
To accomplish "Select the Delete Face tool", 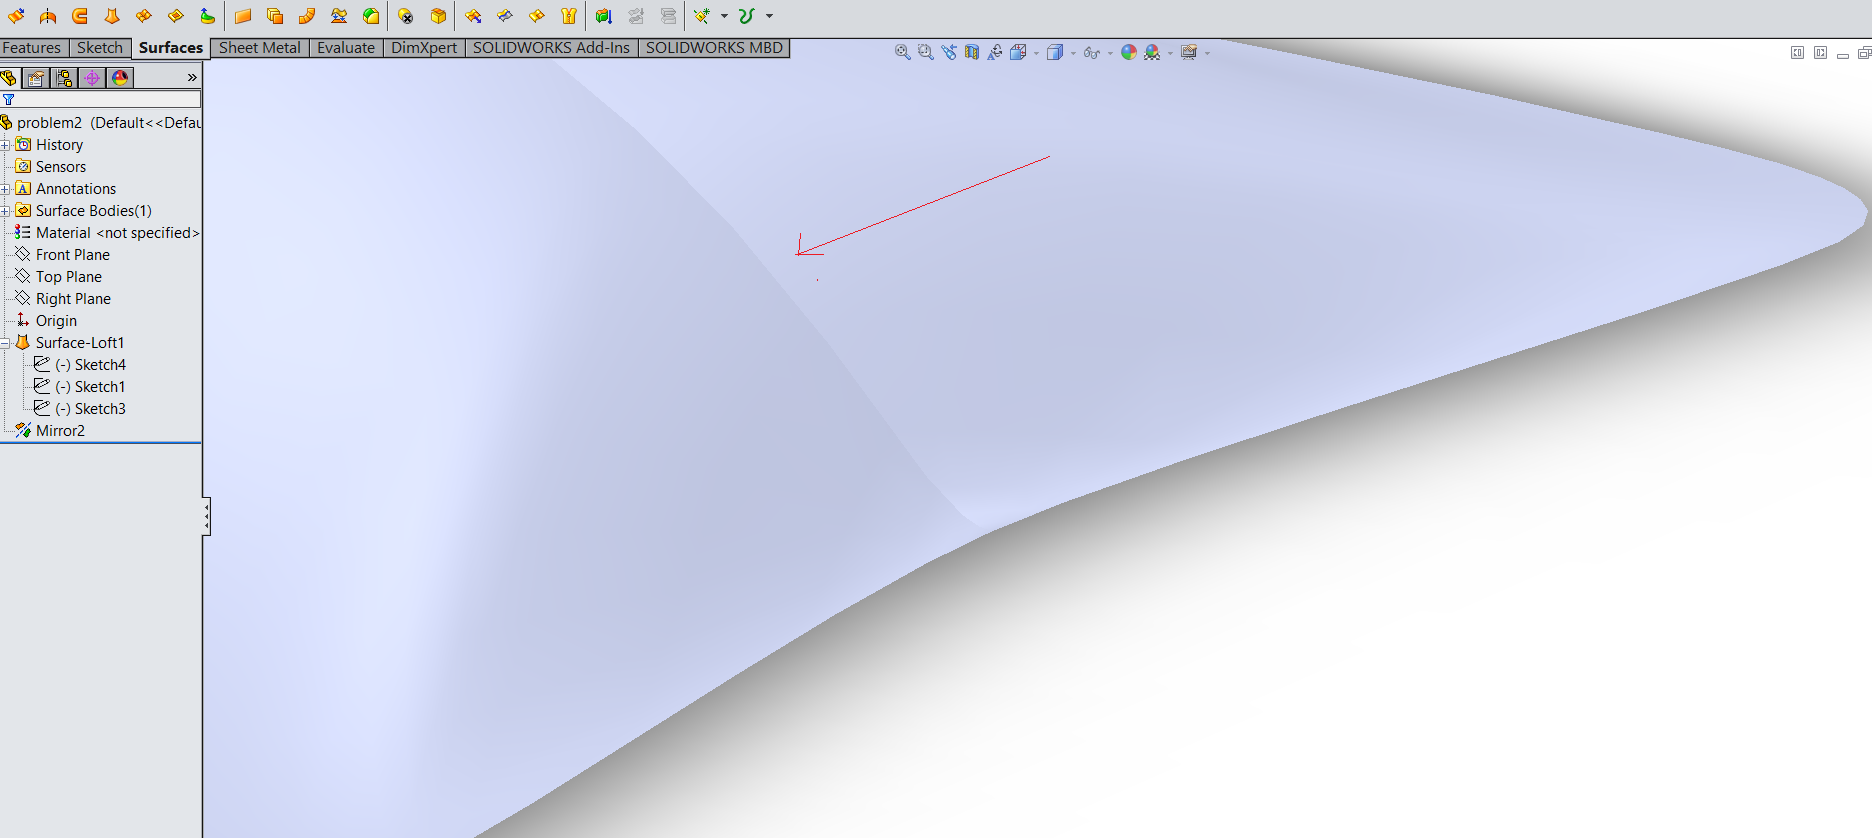I will pyautogui.click(x=406, y=16).
